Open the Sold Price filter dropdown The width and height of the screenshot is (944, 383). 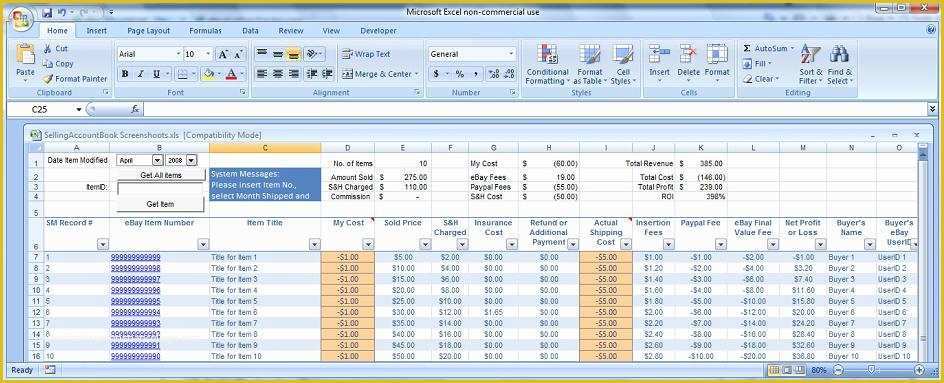tap(426, 244)
